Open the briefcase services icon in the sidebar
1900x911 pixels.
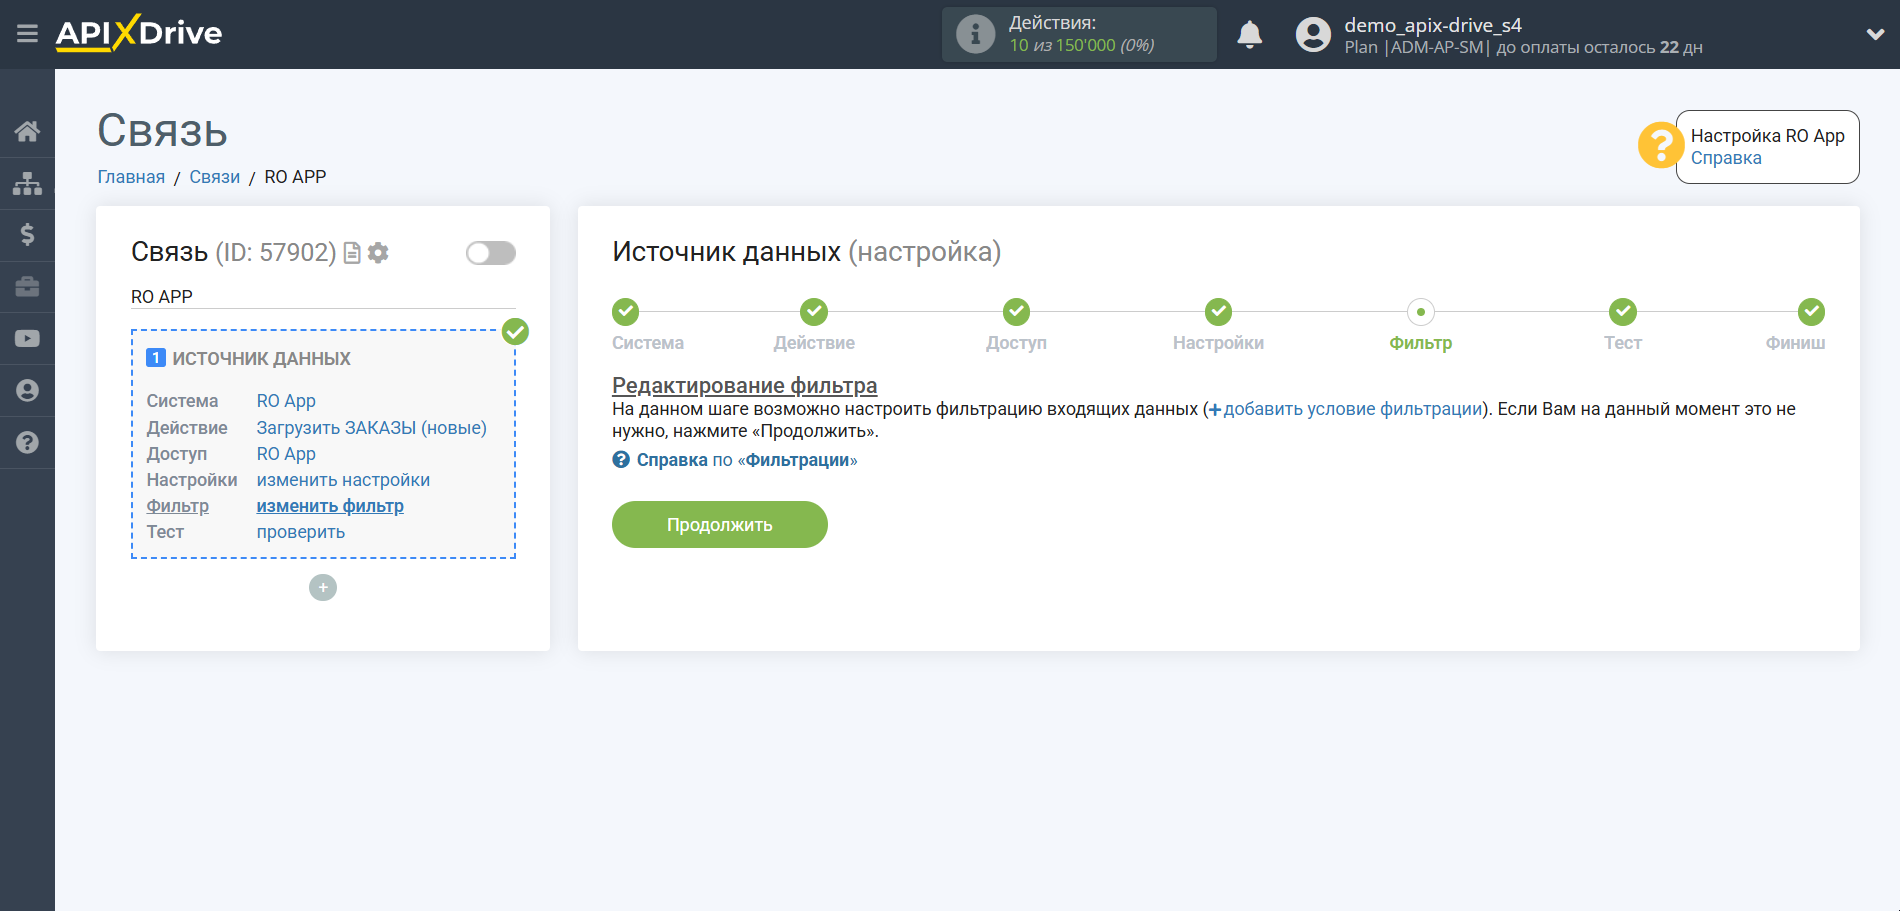pos(27,287)
